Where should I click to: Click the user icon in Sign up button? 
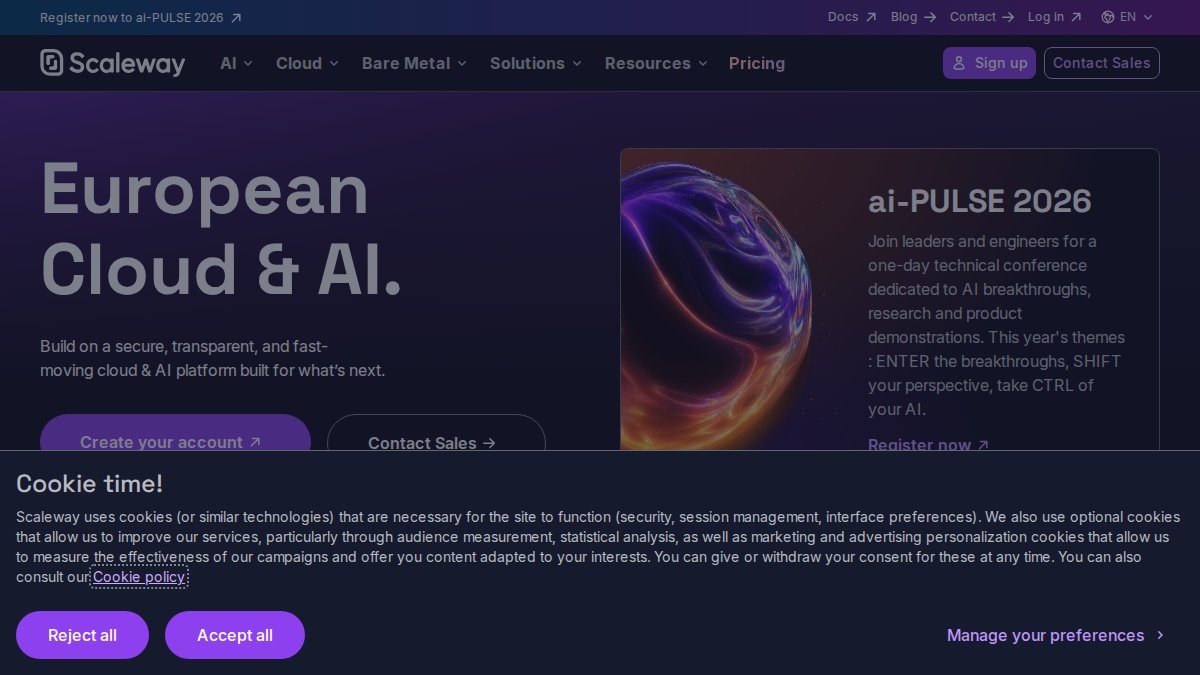coord(959,63)
